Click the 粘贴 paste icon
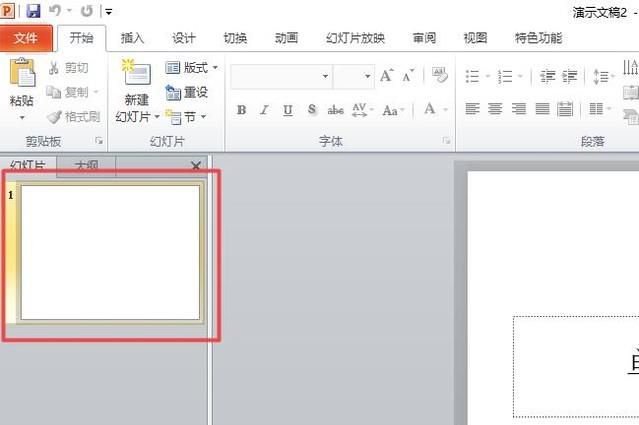This screenshot has height=425, width=639. [22, 73]
